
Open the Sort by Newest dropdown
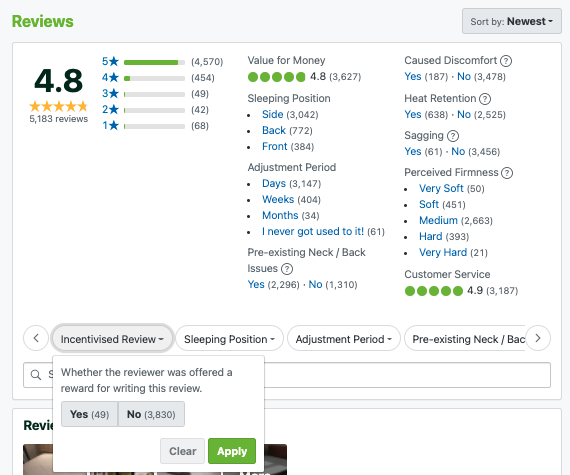[x=511, y=21]
